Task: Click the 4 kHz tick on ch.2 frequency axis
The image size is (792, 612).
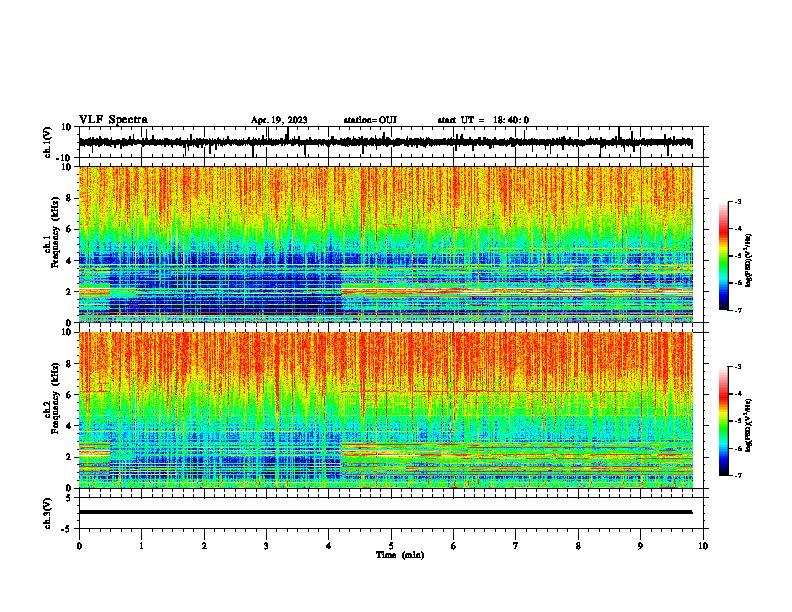Action: point(69,426)
